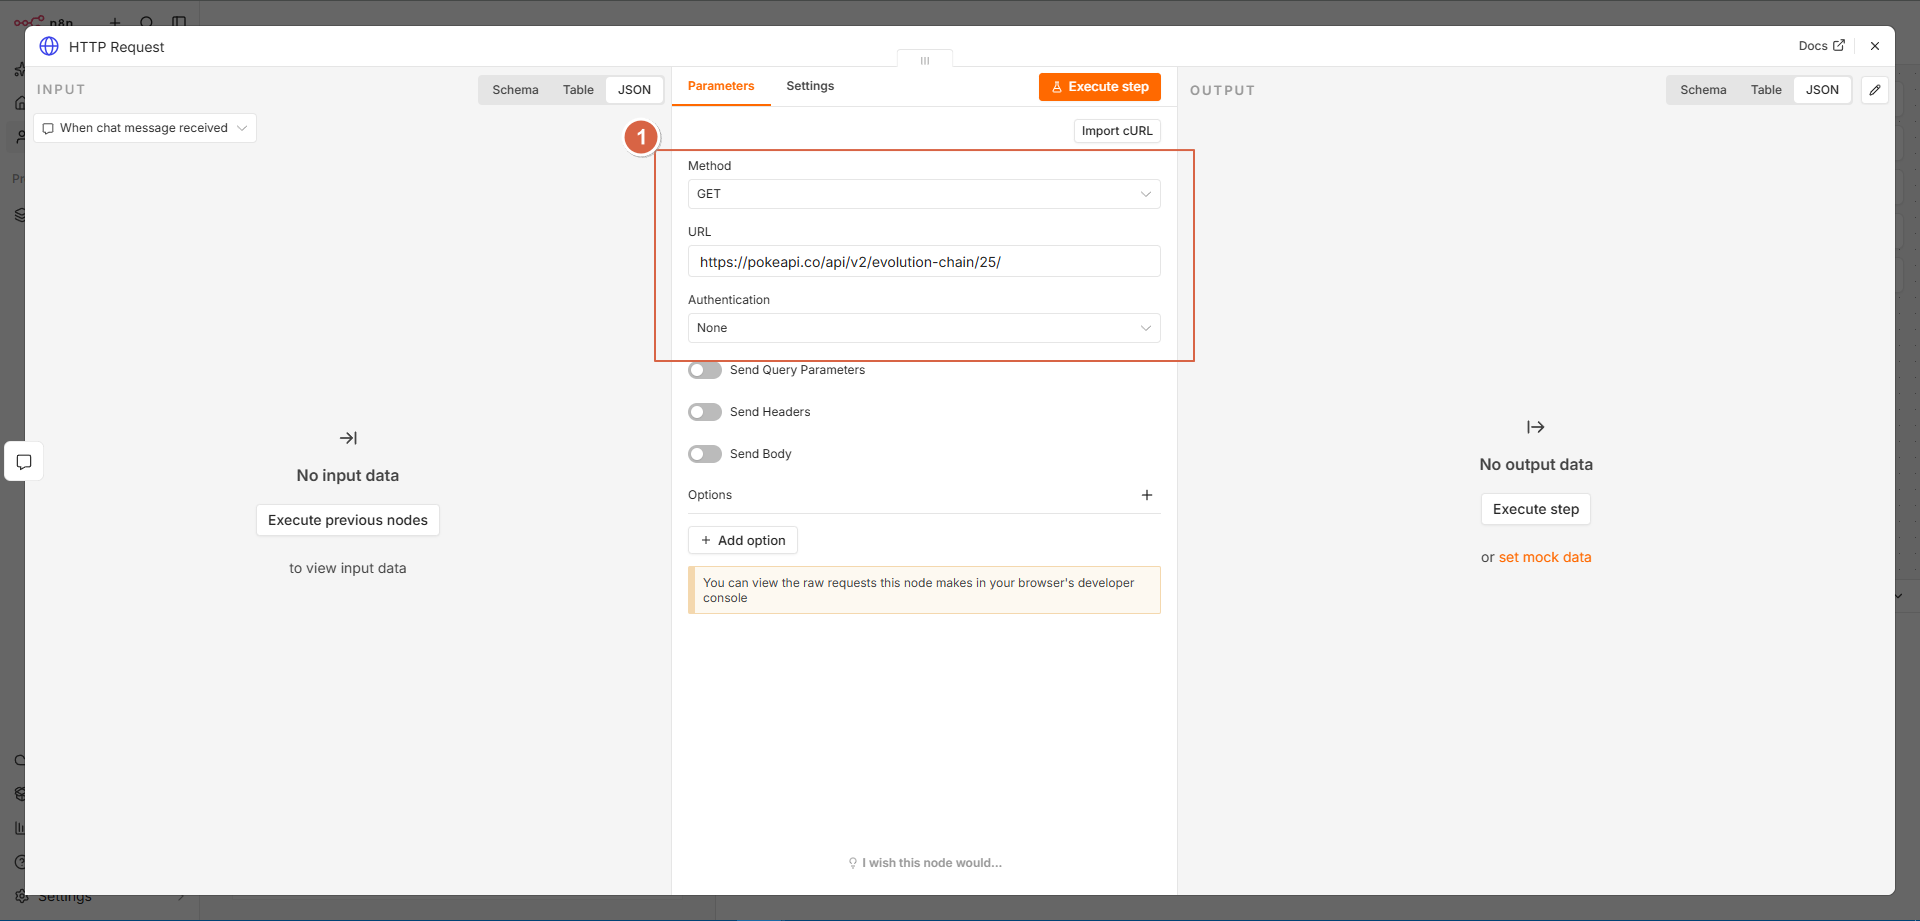Click the output arrow icon above No output data
This screenshot has height=921, width=1920.
(1536, 427)
